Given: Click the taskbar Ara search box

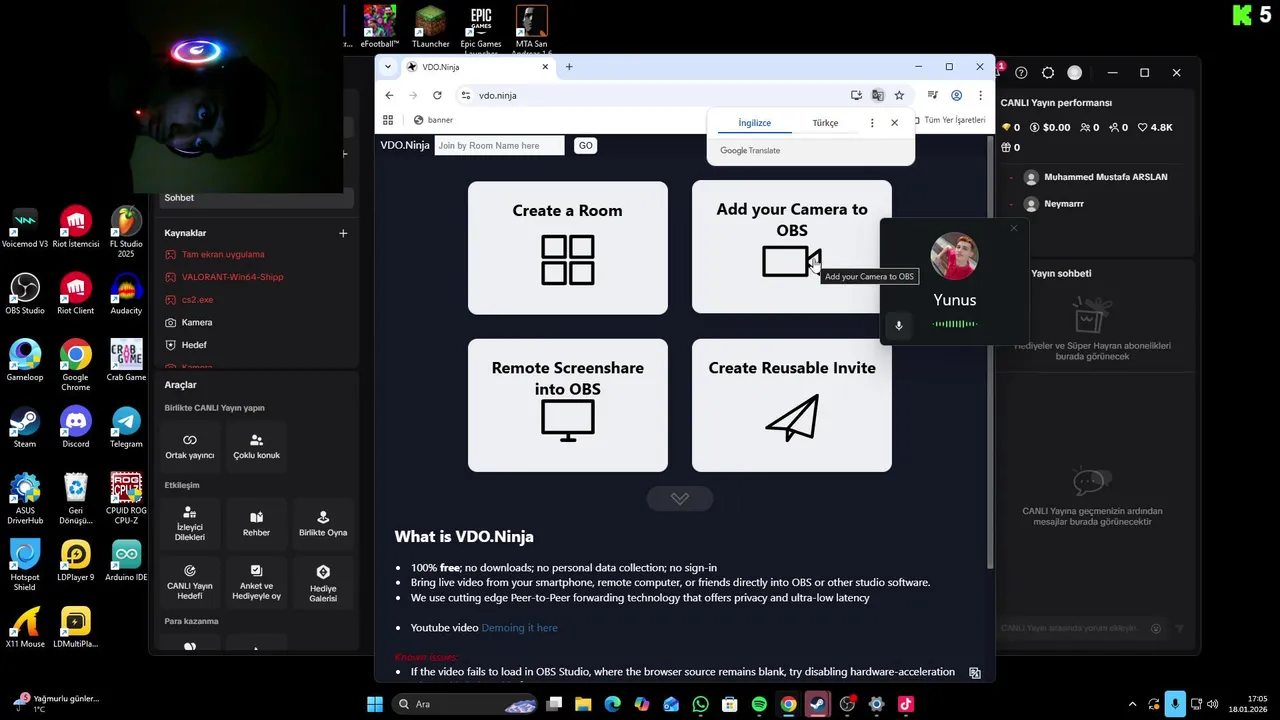Looking at the screenshot, I should pos(465,704).
